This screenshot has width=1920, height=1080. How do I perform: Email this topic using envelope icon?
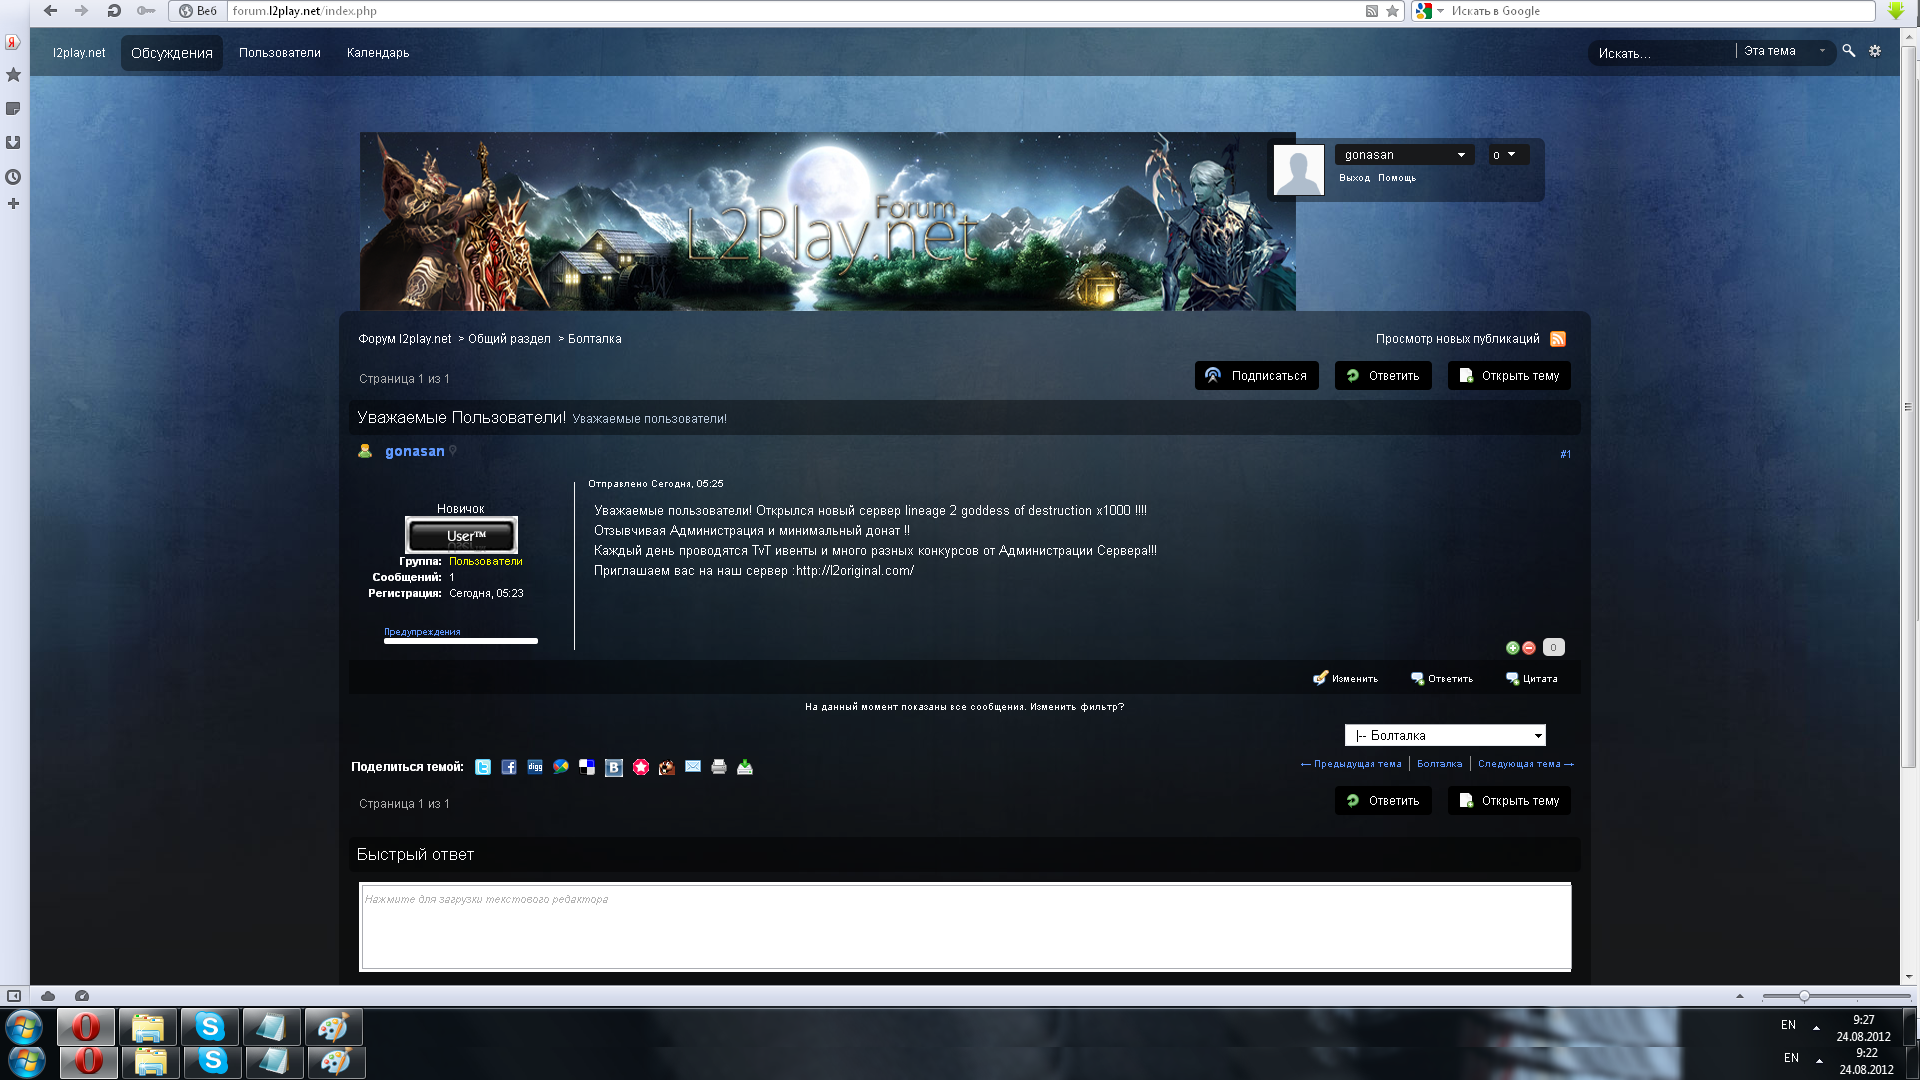(x=693, y=767)
